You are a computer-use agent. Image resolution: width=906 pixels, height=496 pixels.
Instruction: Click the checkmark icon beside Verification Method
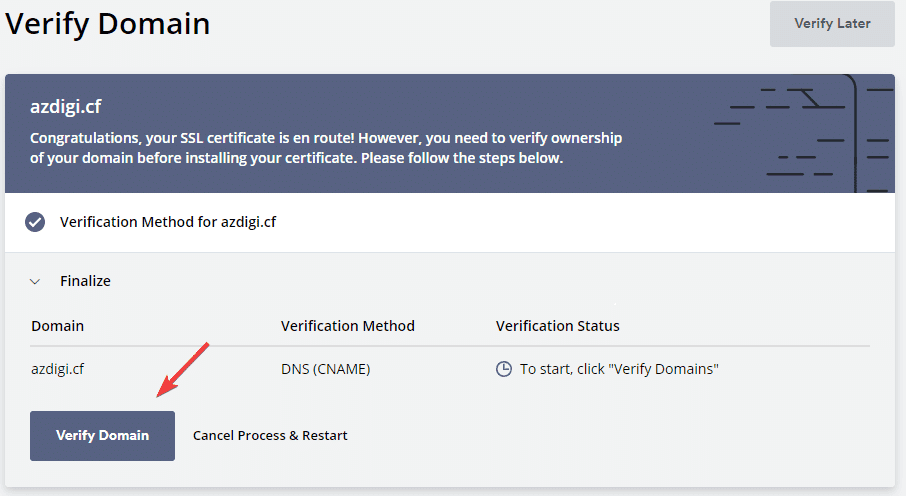click(x=35, y=222)
